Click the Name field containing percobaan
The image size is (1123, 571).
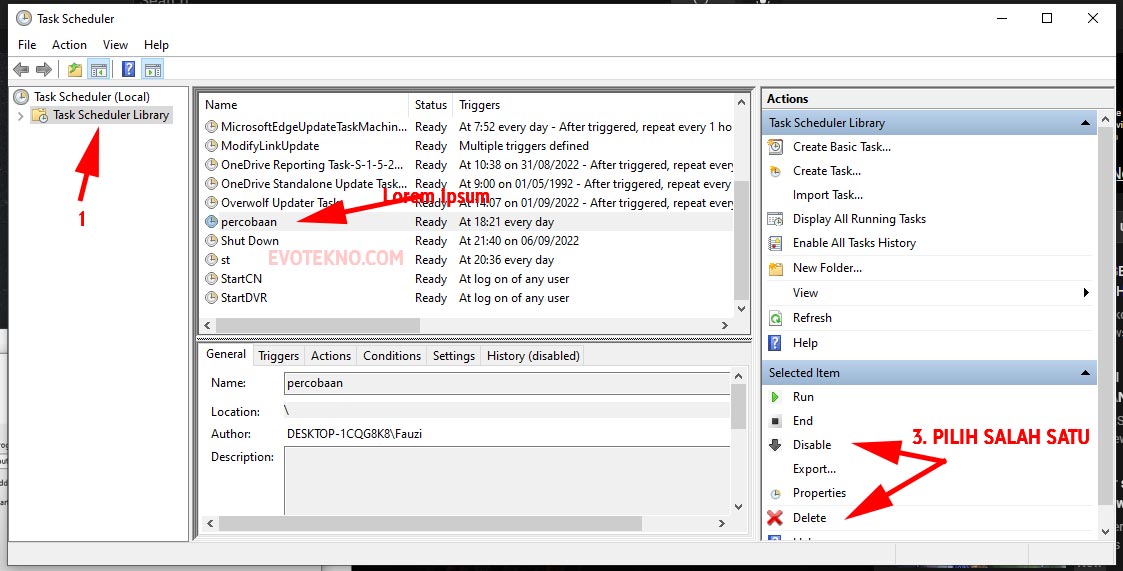tap(507, 383)
